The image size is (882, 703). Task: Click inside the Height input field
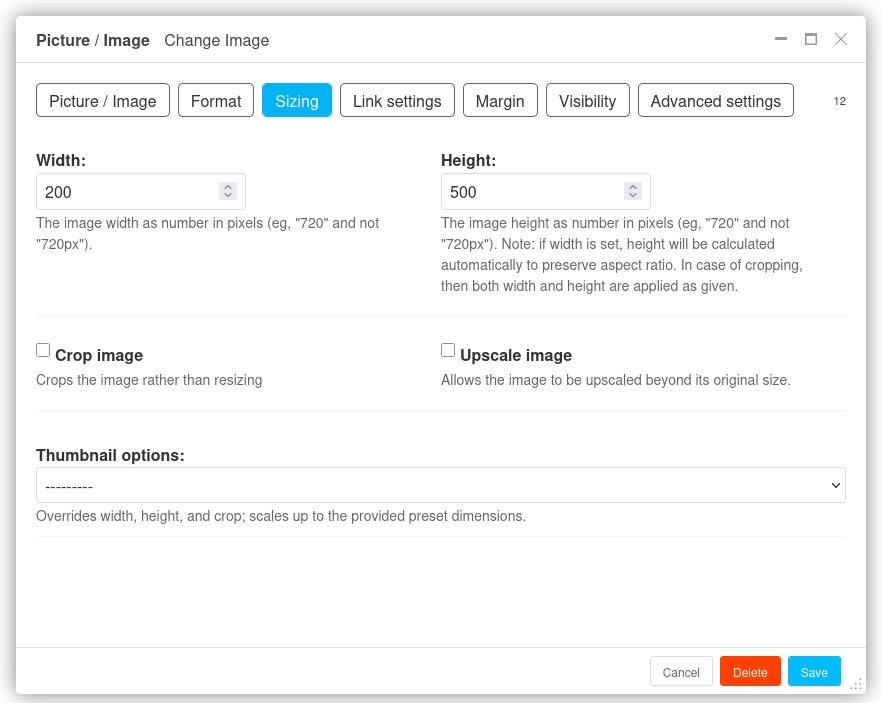[x=530, y=191]
